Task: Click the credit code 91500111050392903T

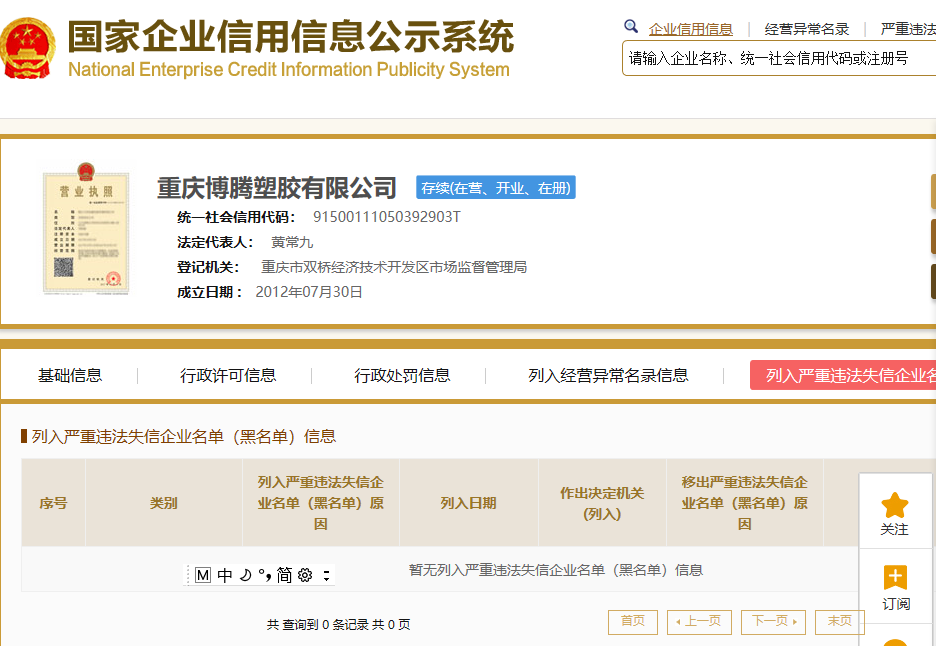Action: tap(387, 217)
